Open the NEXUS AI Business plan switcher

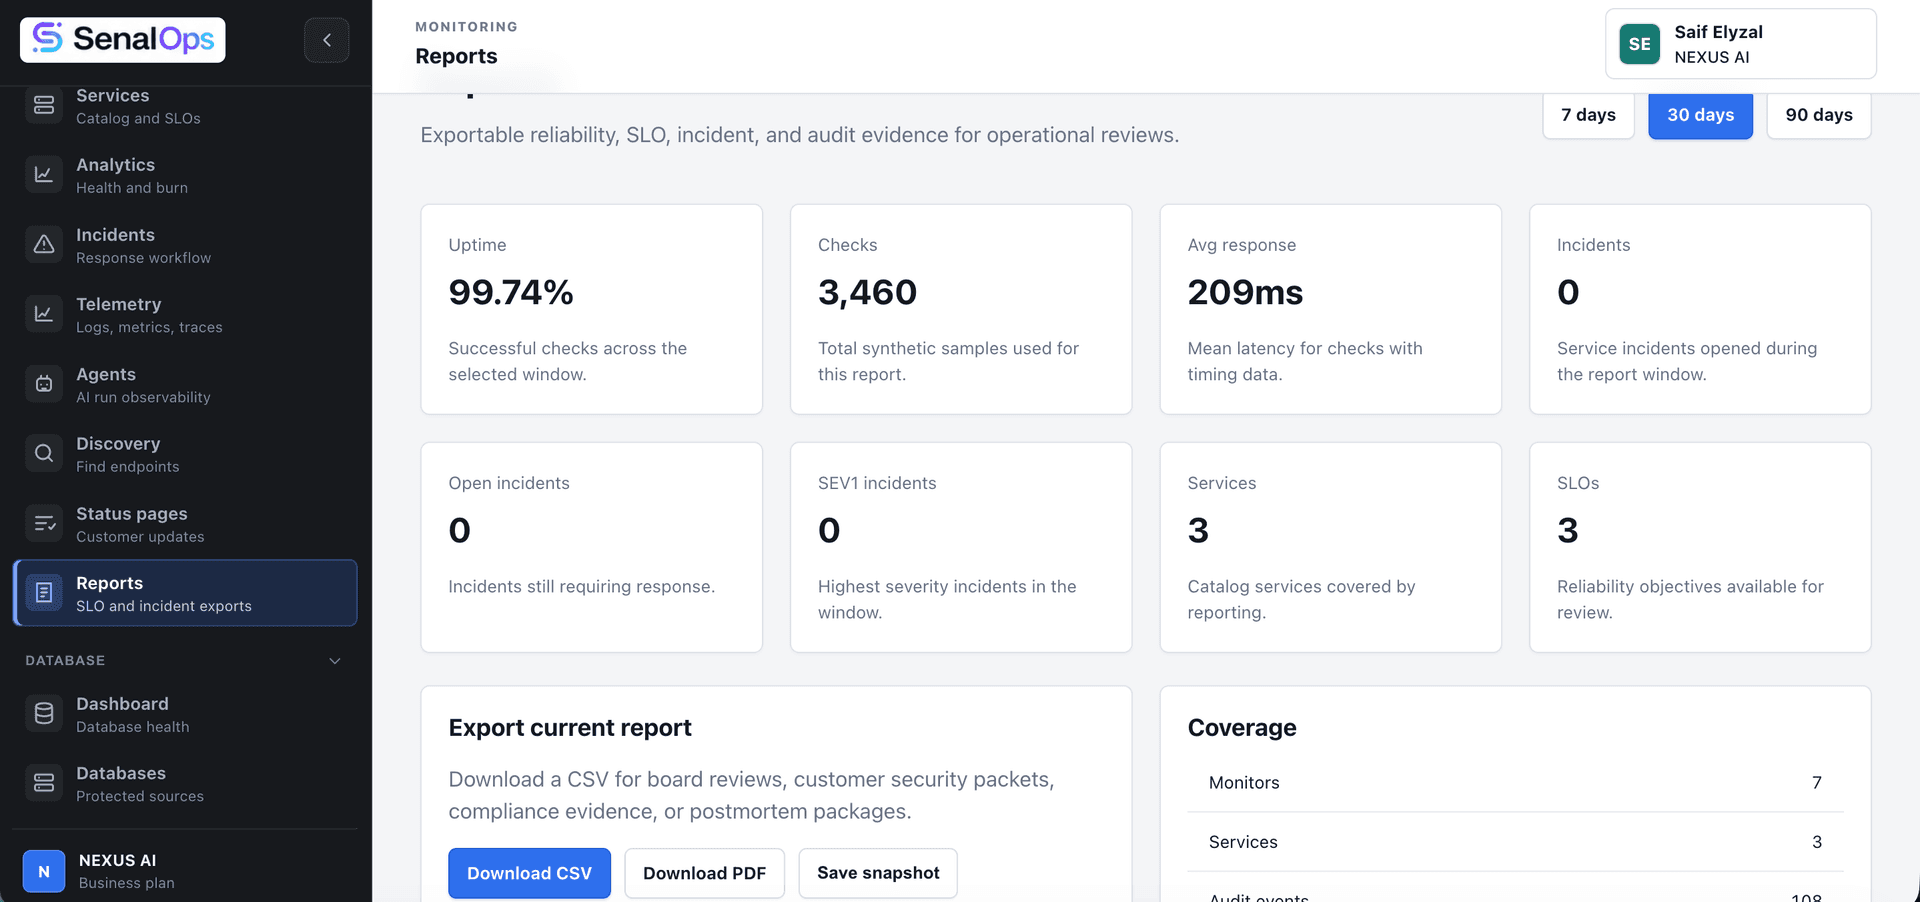(185, 871)
